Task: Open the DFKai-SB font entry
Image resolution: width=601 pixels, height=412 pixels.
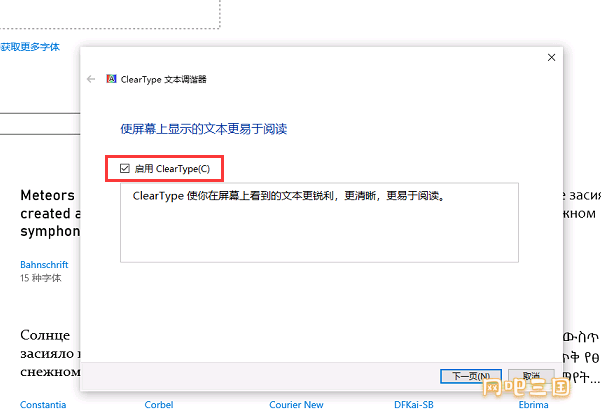Action: point(414,405)
